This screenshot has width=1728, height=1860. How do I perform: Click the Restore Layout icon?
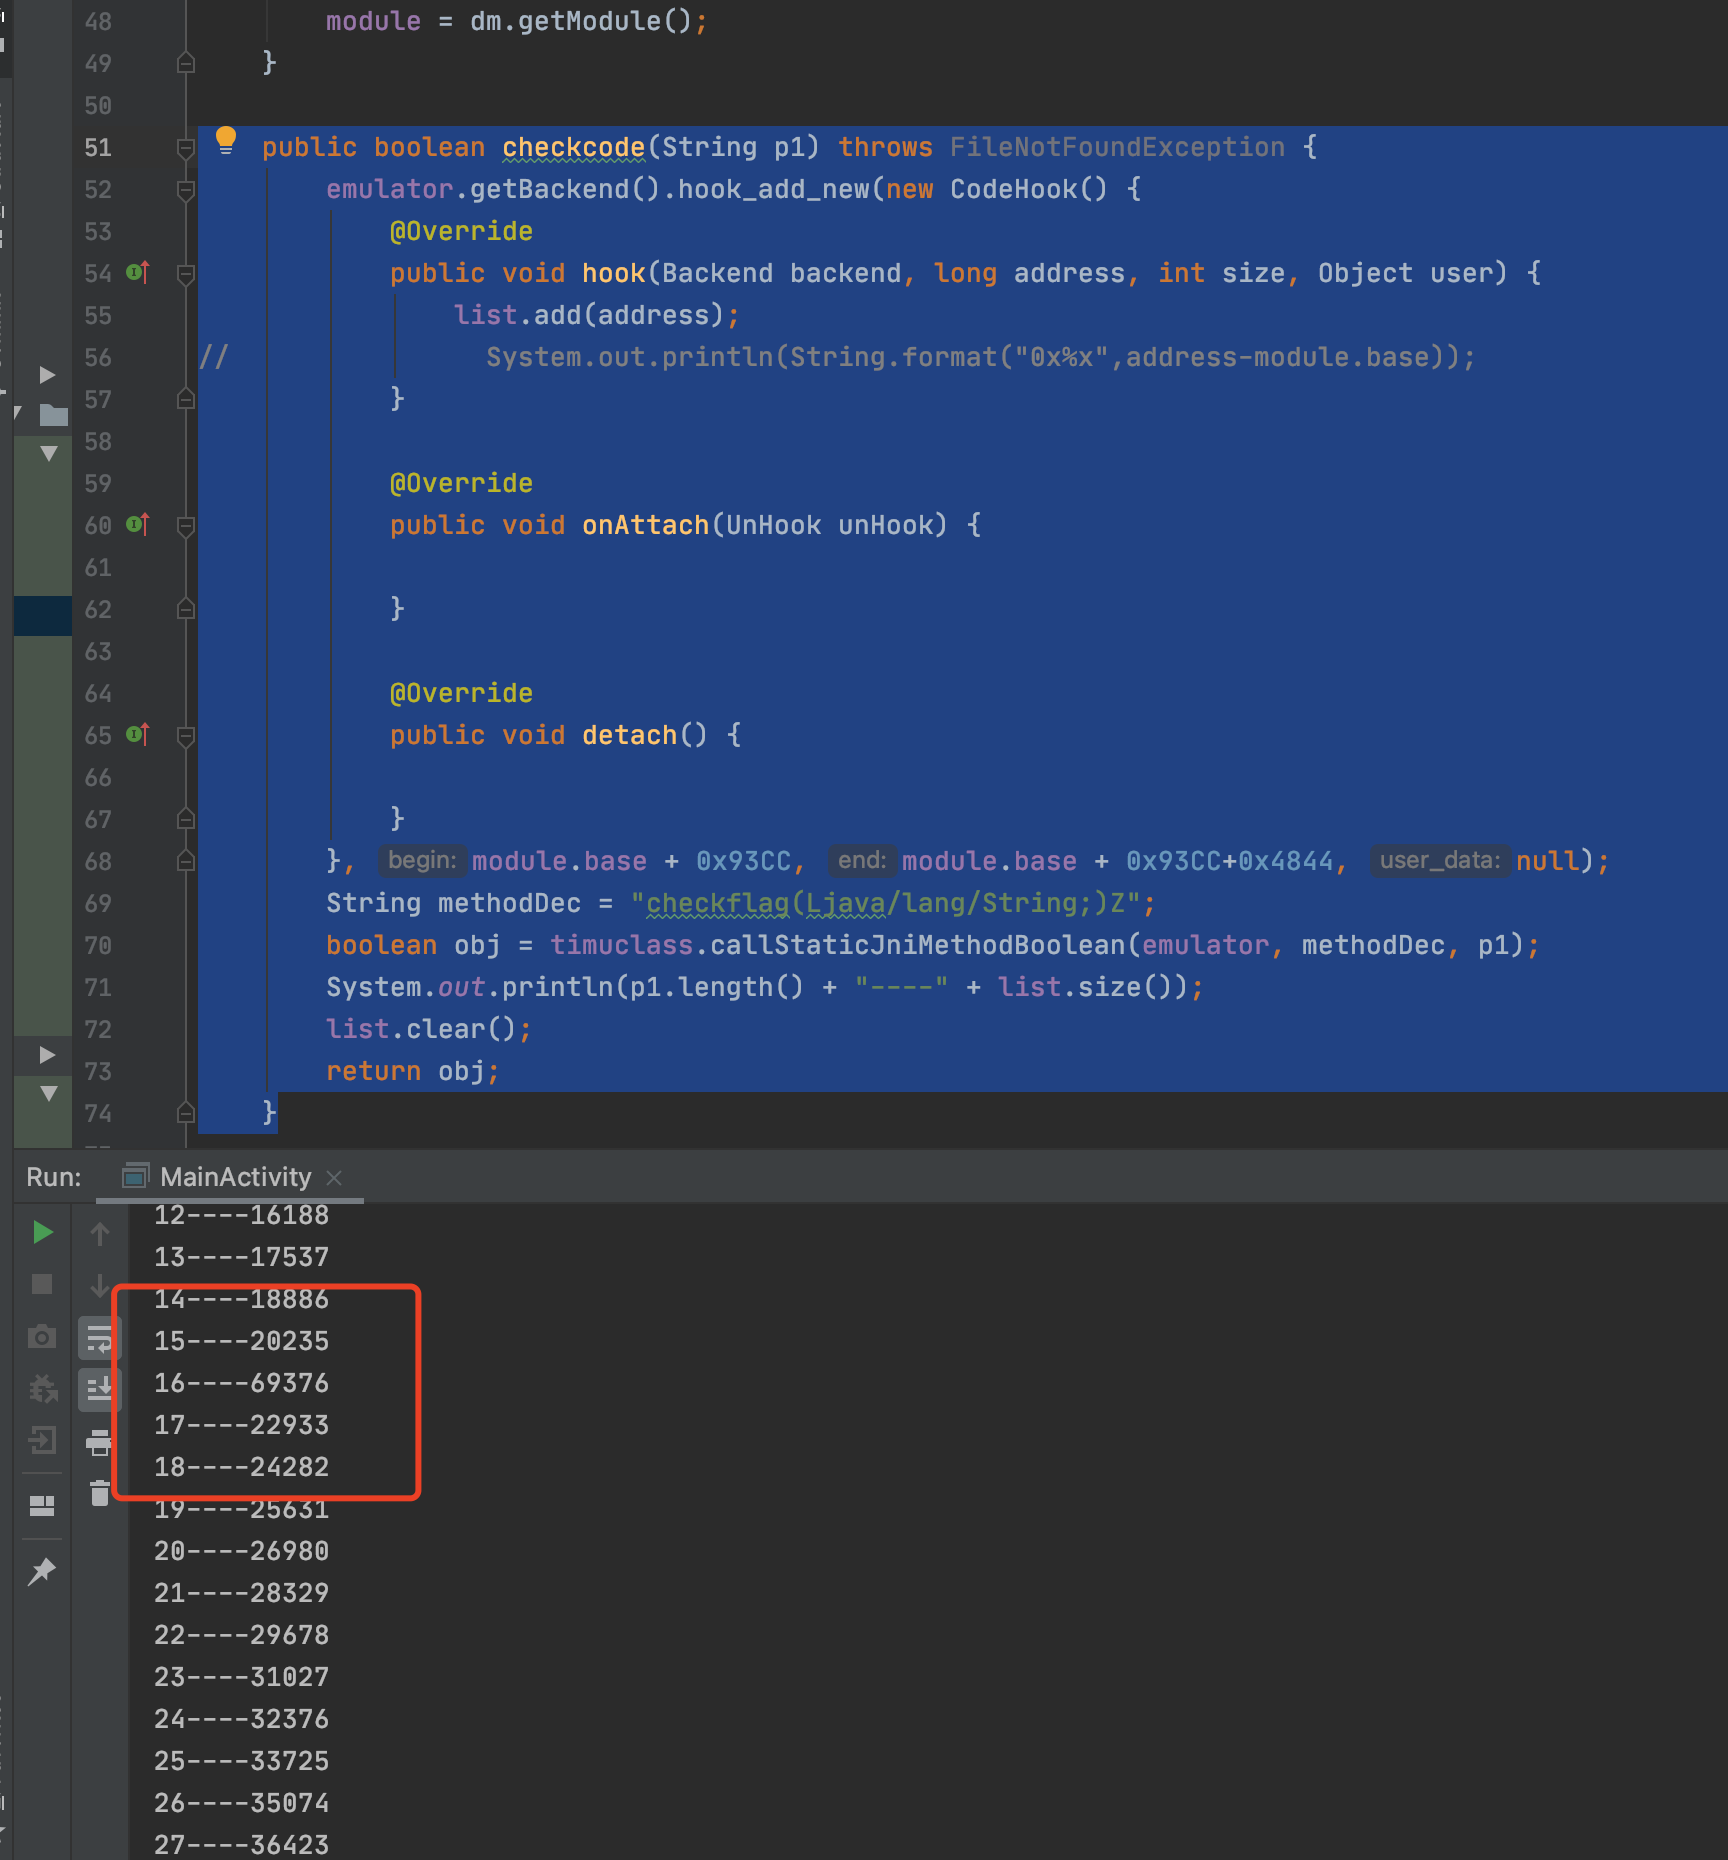(x=42, y=1506)
